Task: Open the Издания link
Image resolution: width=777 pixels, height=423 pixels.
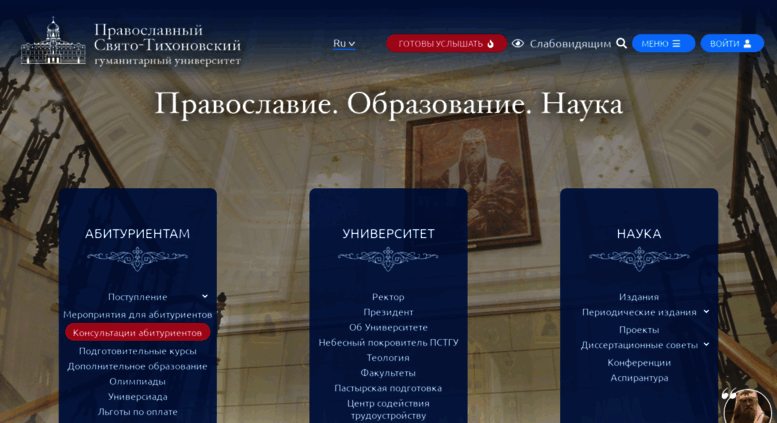Action: click(639, 297)
